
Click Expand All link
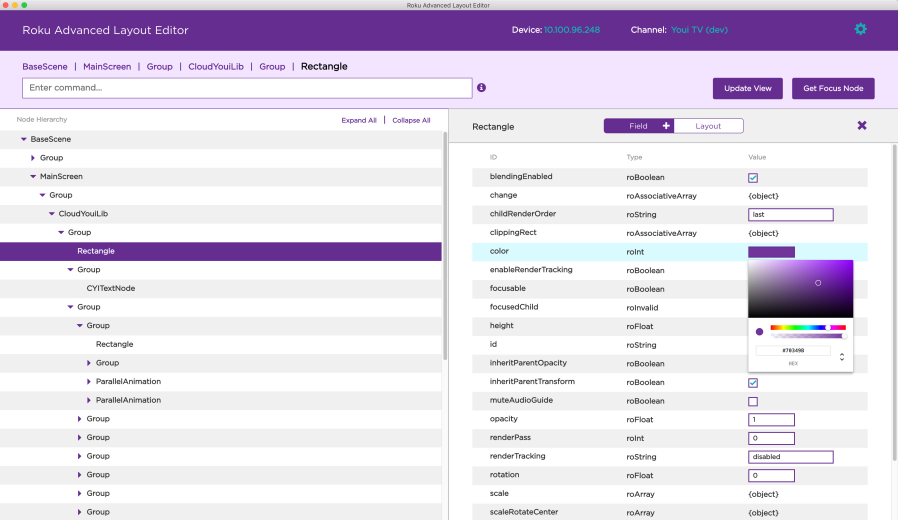[x=359, y=120]
